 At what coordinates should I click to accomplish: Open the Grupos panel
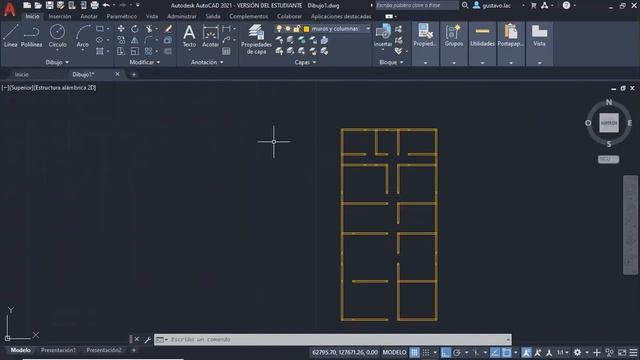[x=454, y=44]
